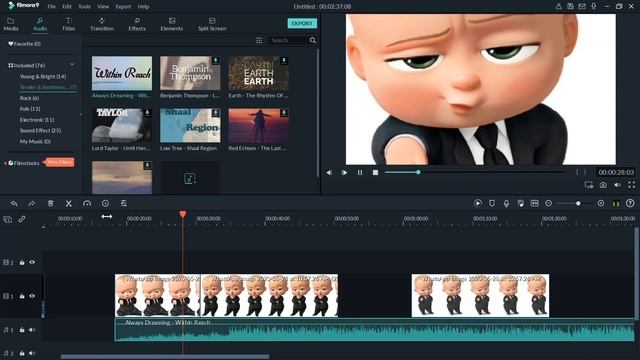Image resolution: width=640 pixels, height=360 pixels.
Task: Click the previous frame playback button
Action: coord(329,173)
